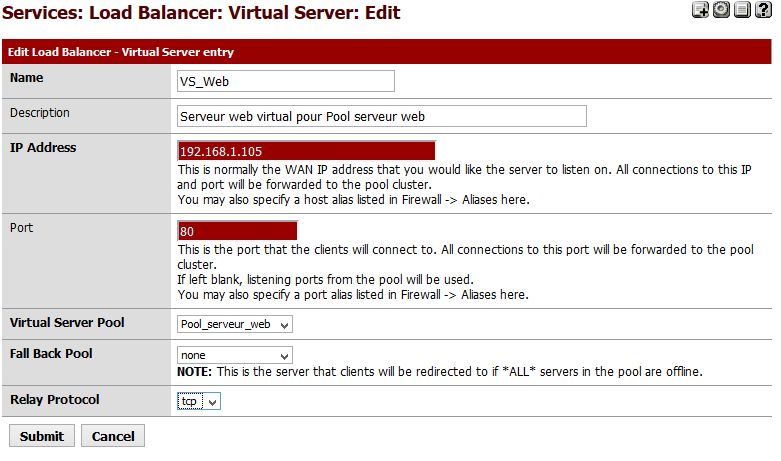Click the Port row label

22,227
